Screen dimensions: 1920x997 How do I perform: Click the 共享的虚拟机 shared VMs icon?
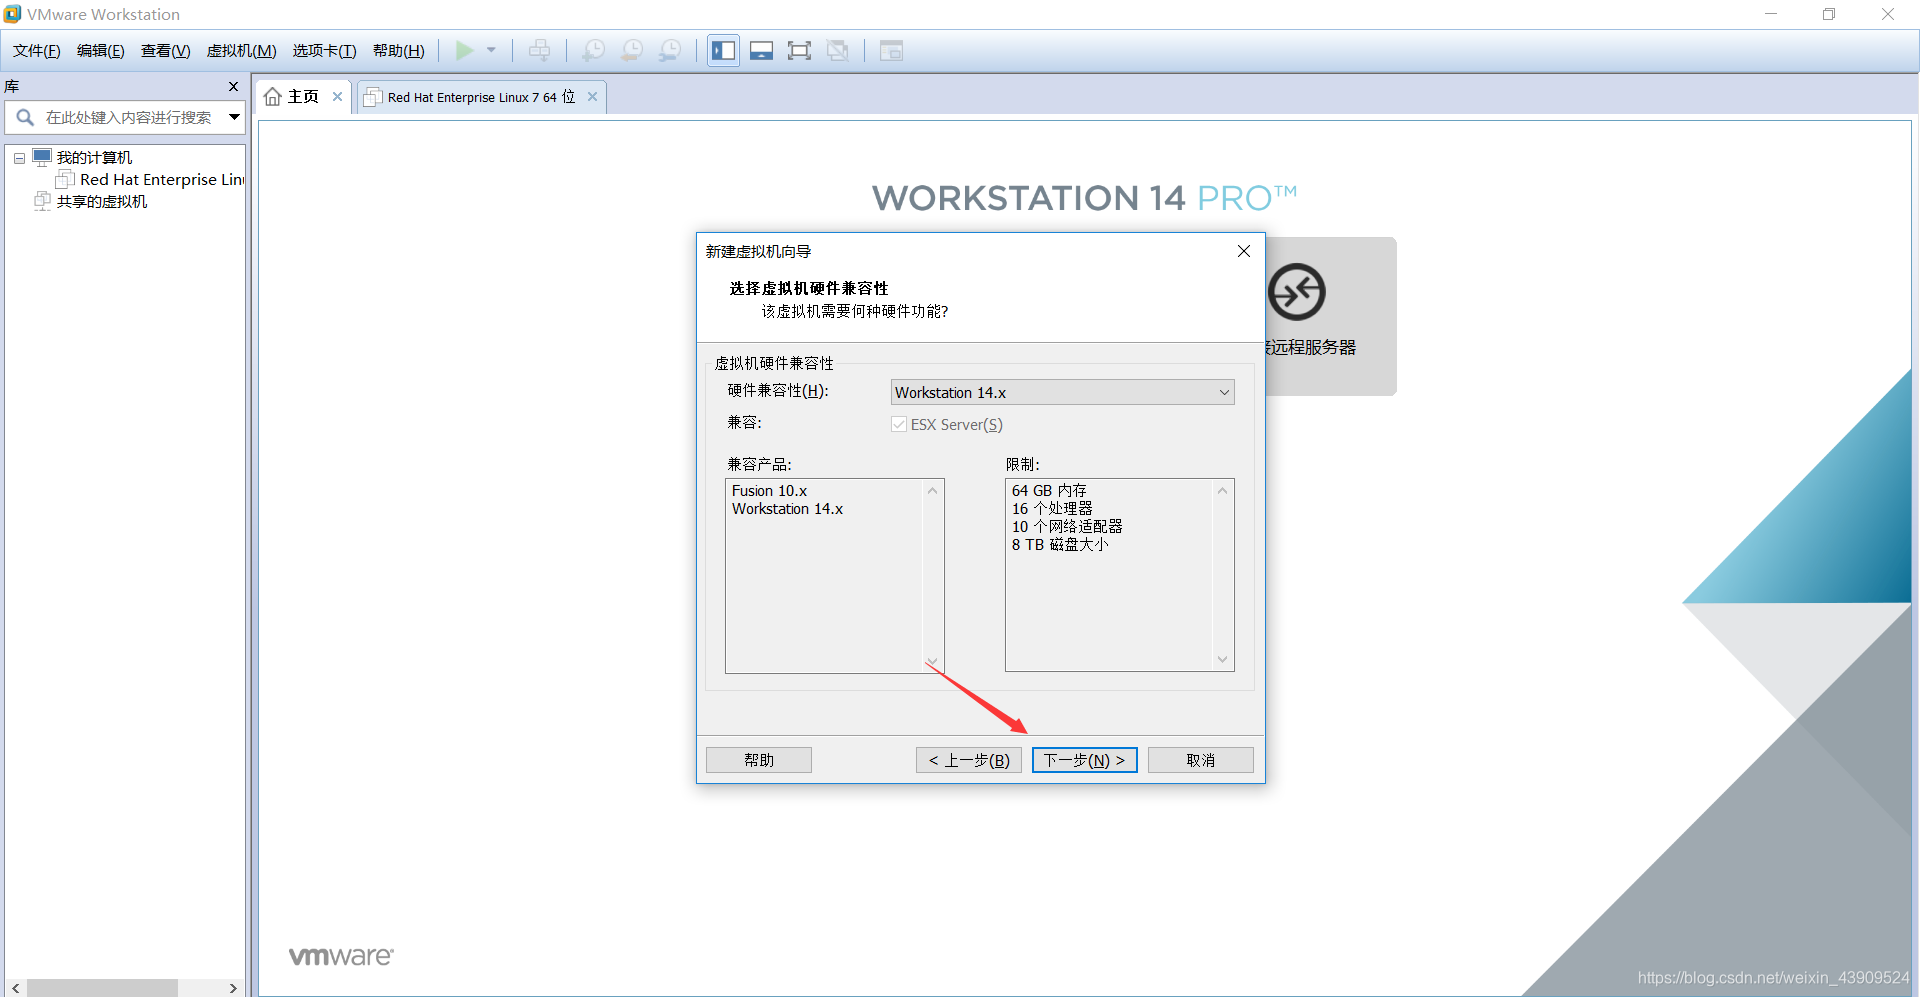(x=42, y=201)
